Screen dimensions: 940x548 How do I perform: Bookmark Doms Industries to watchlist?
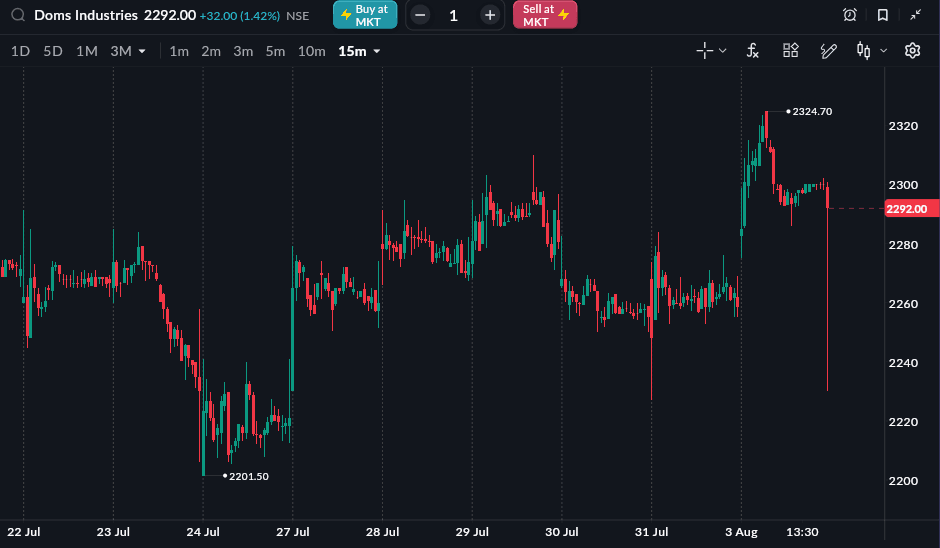tap(882, 15)
